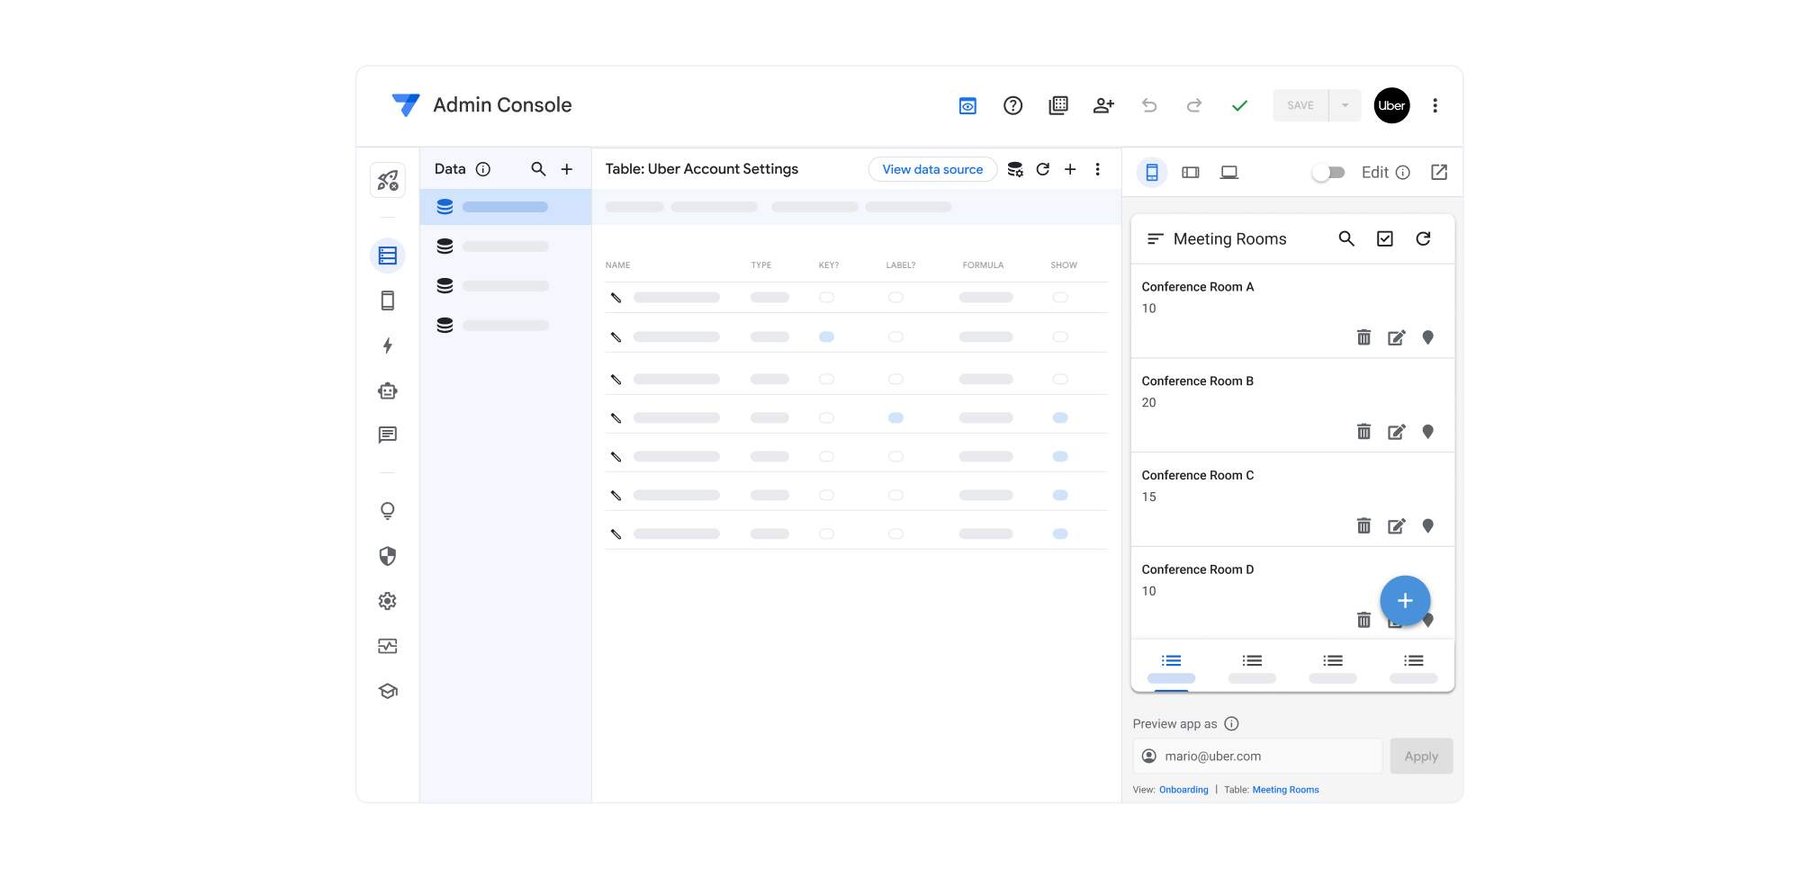Viewport: 1800px width, 887px height.
Task: Switch preview to mobile device view
Action: tap(1152, 172)
